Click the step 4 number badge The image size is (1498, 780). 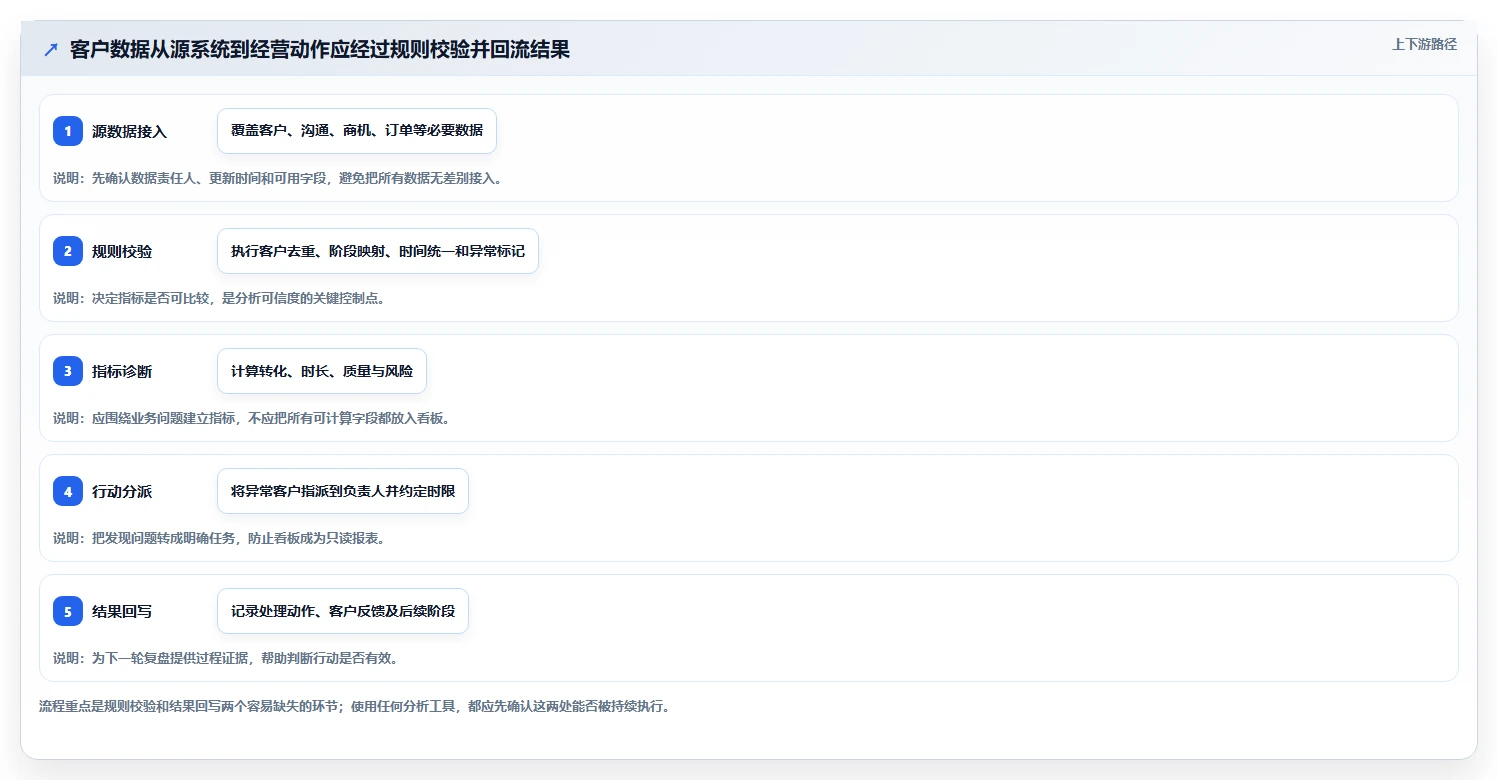click(68, 491)
